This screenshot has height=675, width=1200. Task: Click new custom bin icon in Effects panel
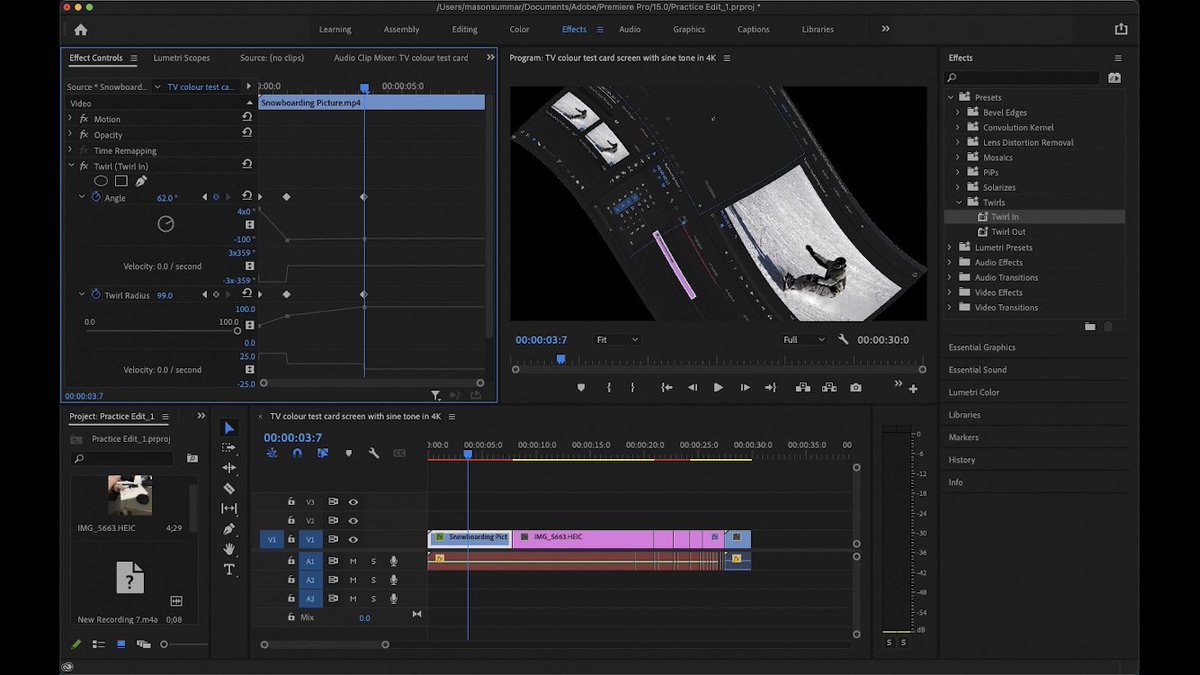(1090, 327)
